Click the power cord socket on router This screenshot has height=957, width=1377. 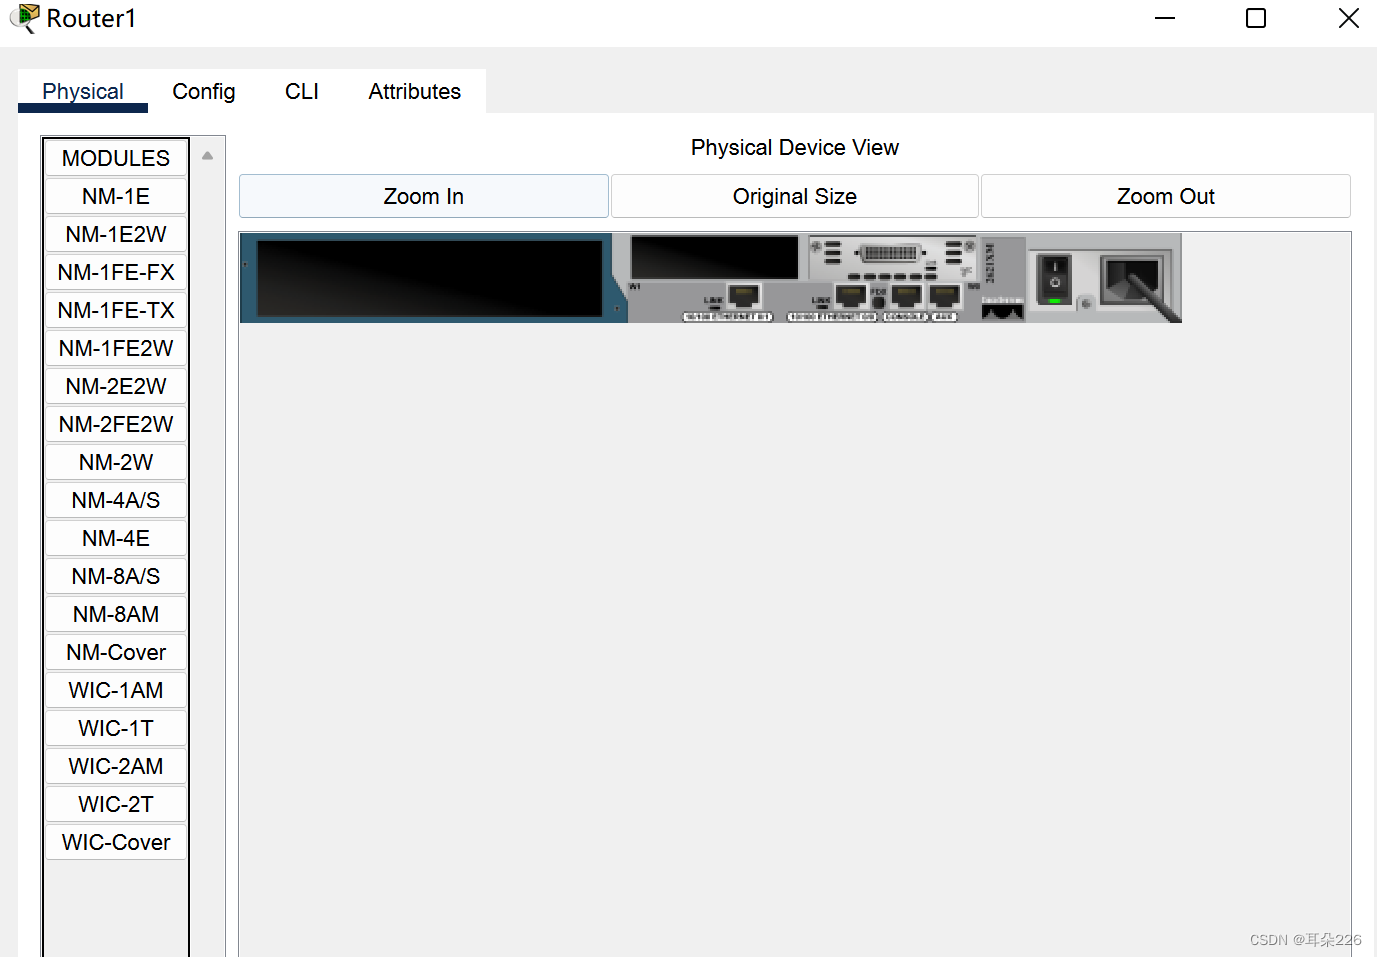(1131, 281)
